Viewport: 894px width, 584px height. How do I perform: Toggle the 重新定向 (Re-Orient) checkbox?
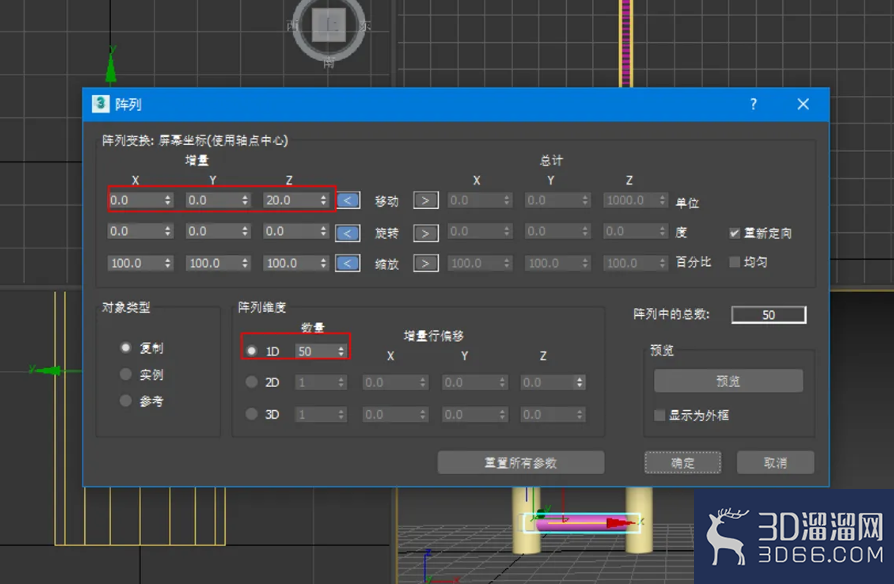pos(734,233)
